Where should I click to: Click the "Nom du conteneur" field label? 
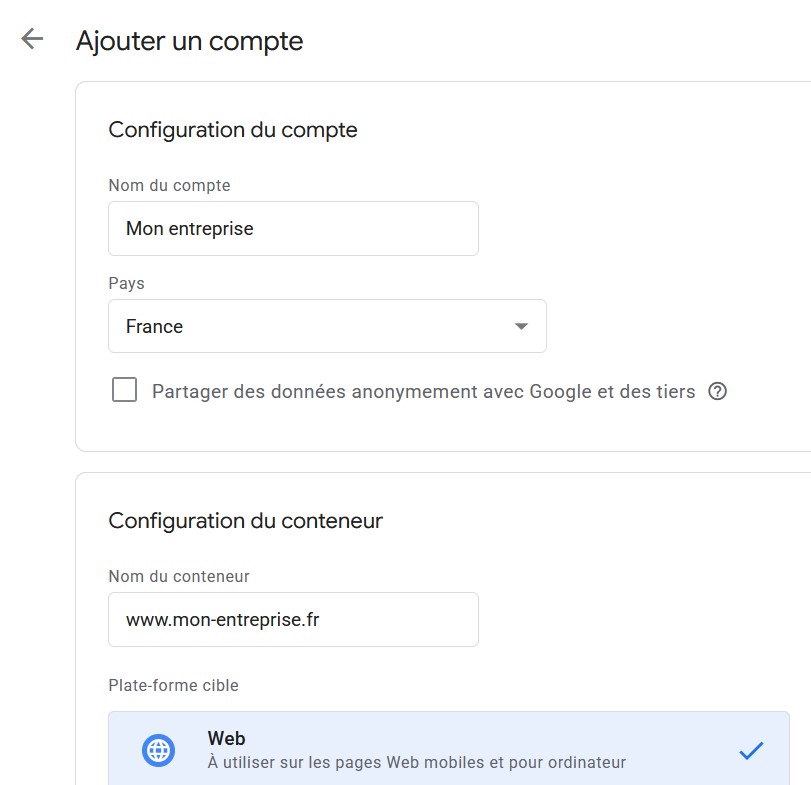(179, 576)
